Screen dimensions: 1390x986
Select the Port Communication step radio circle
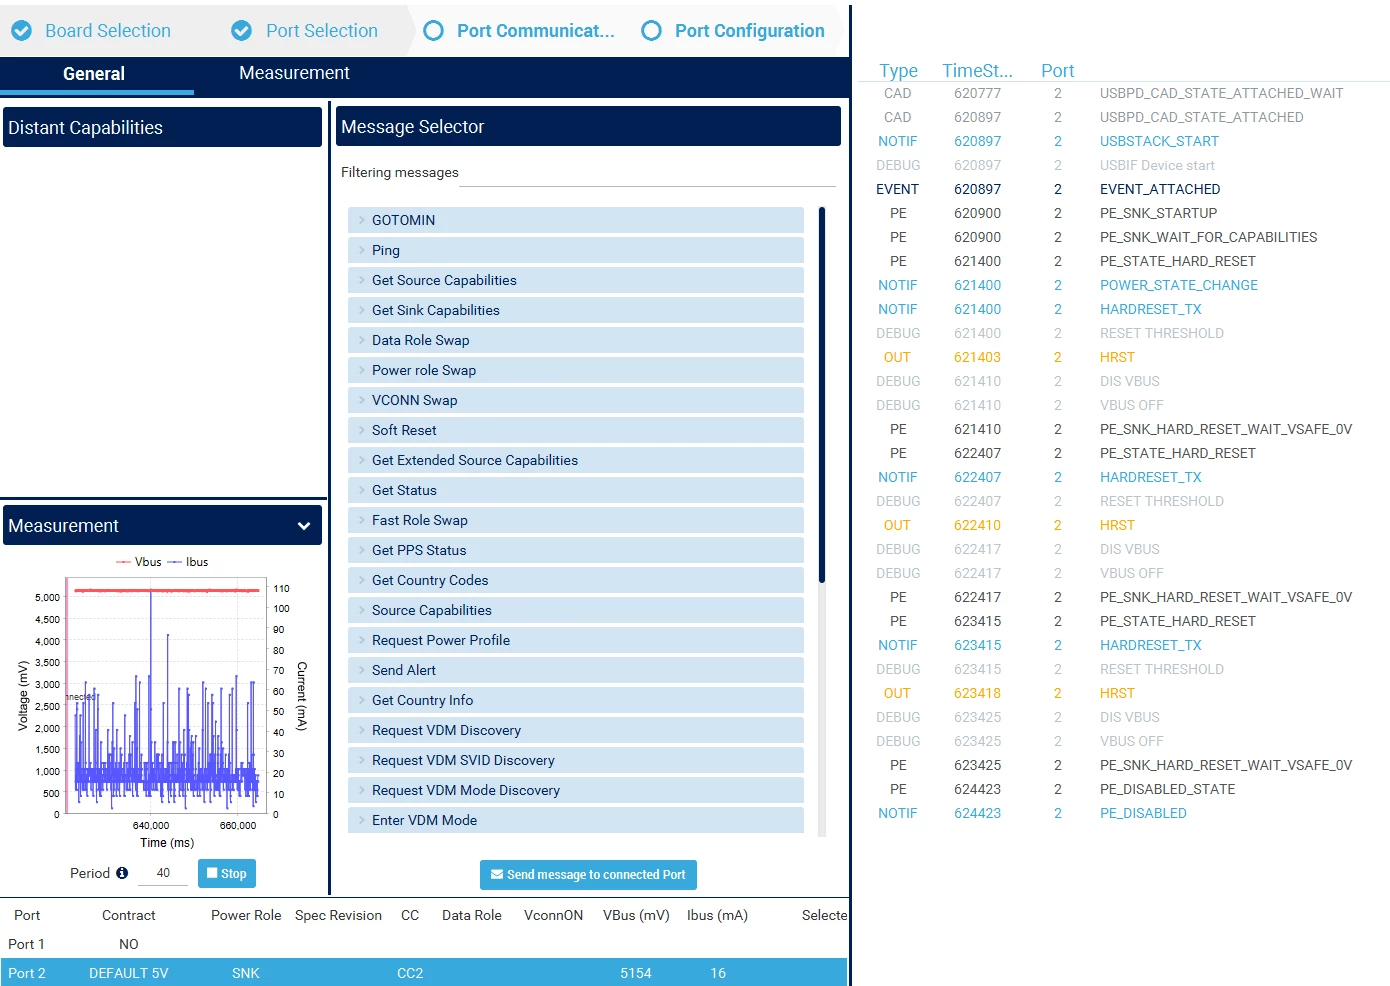[x=434, y=31]
